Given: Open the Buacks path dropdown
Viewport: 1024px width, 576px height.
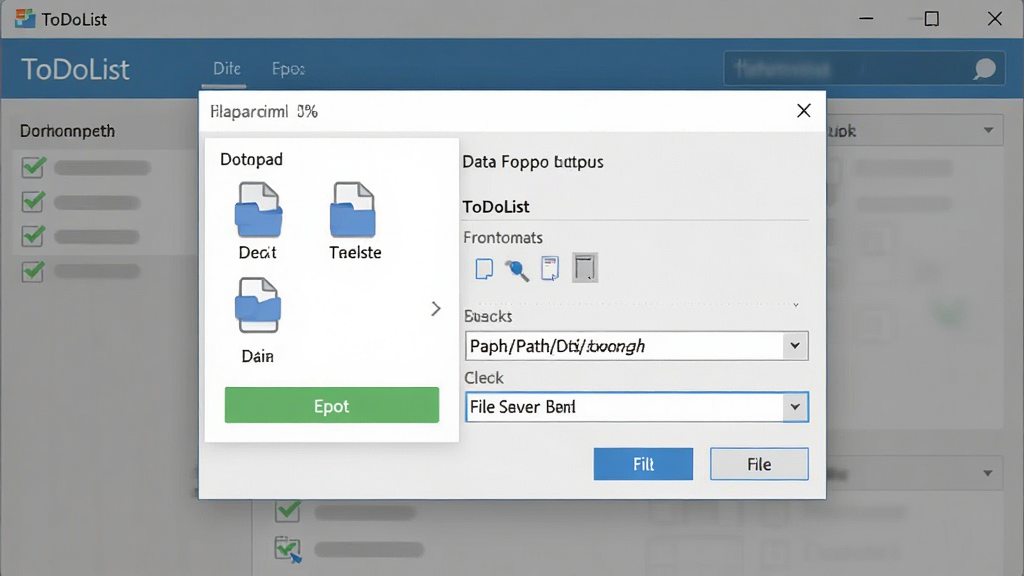Looking at the screenshot, I should 795,345.
